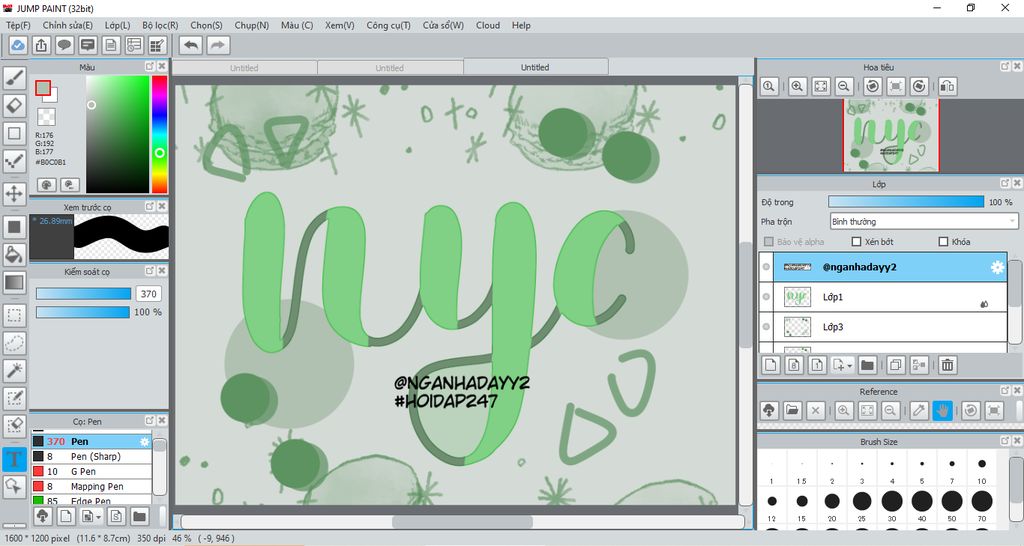Toggle the Khóa (lock) checkbox
The height and width of the screenshot is (546, 1024).
tap(943, 242)
